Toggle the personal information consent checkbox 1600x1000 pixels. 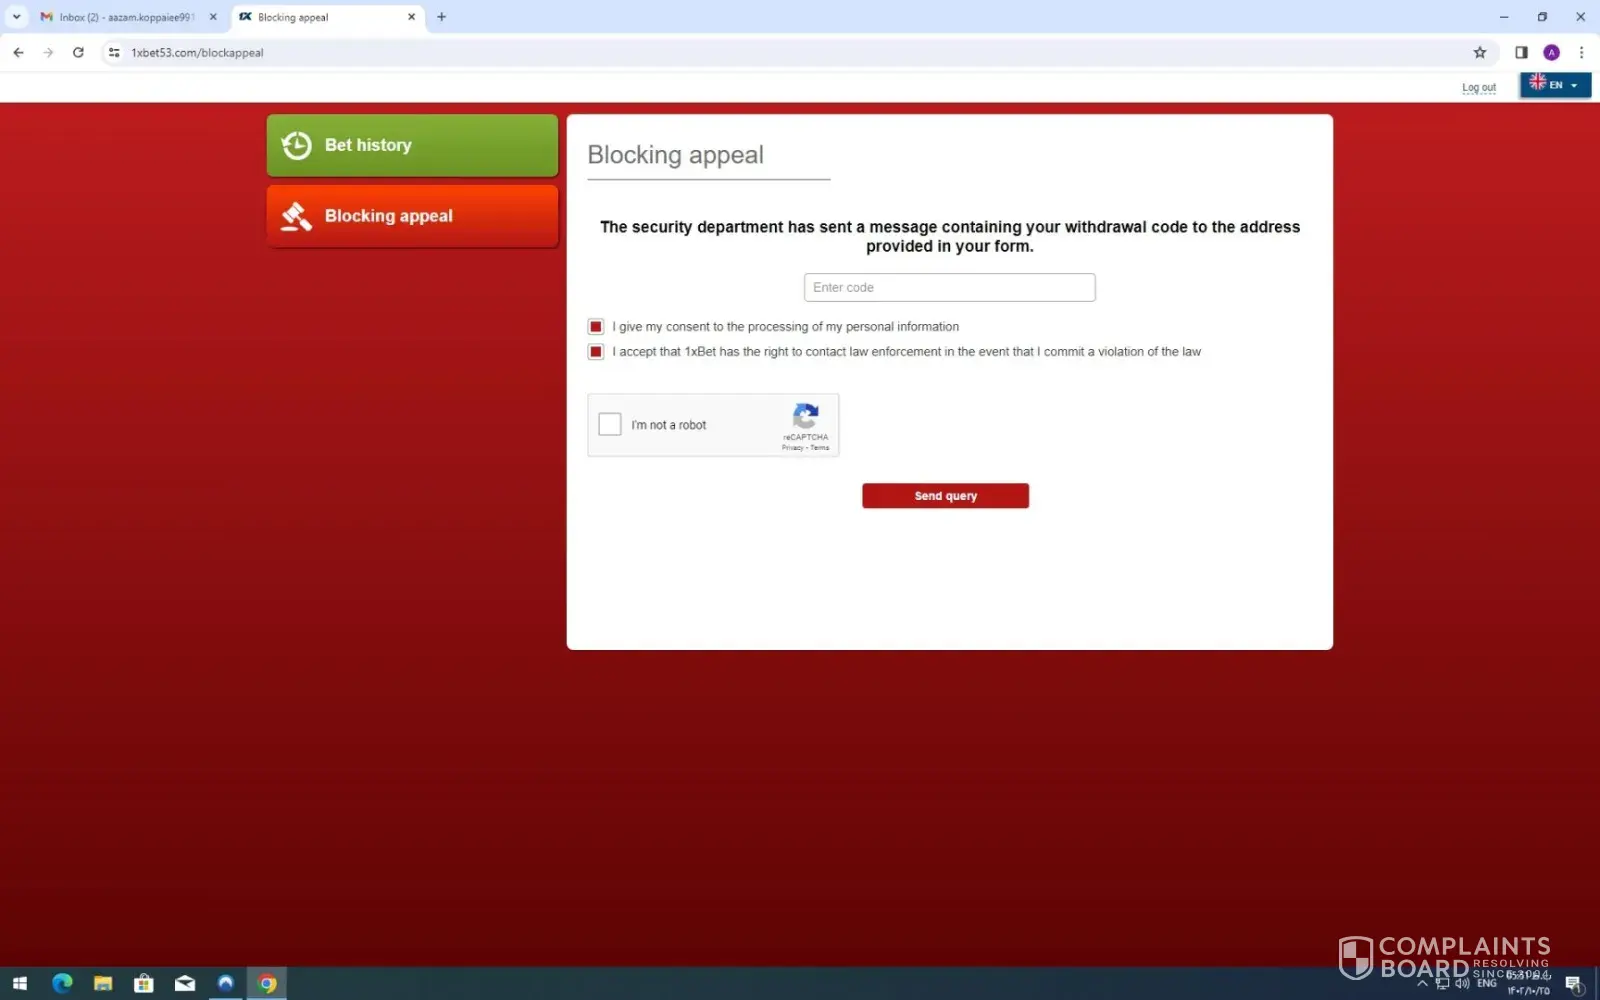[596, 327]
